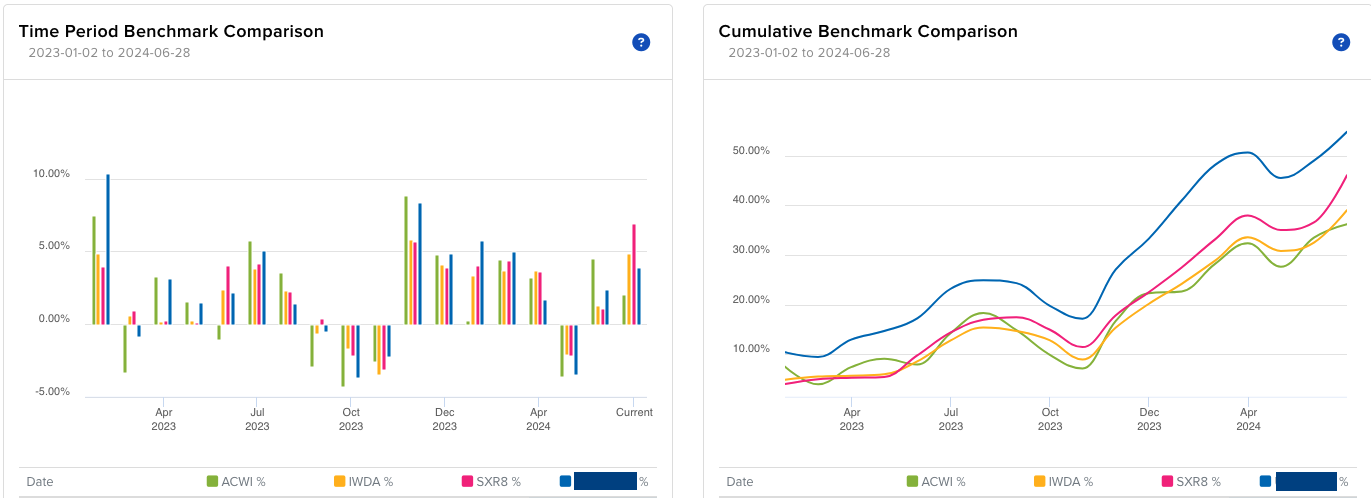Click 'Dec 2023' on Cumulative x-axis

pos(1149,418)
